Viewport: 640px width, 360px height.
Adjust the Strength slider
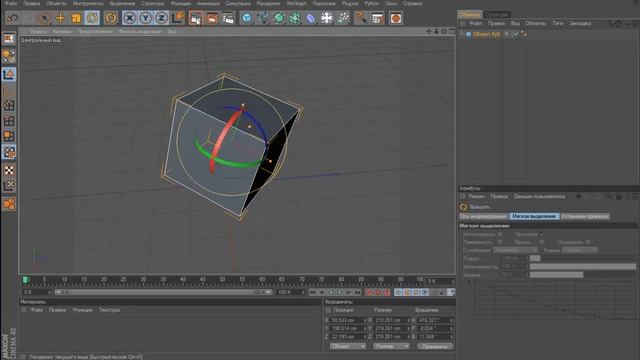click(x=583, y=267)
